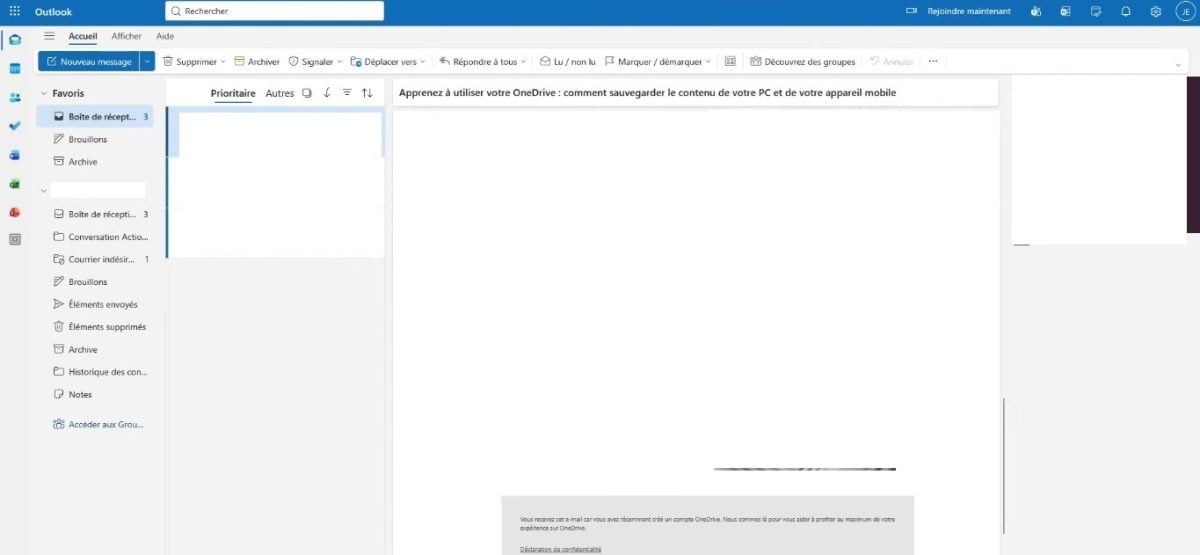Open Déclaration de confidentialité link in email
This screenshot has width=1200, height=555.
coord(560,549)
